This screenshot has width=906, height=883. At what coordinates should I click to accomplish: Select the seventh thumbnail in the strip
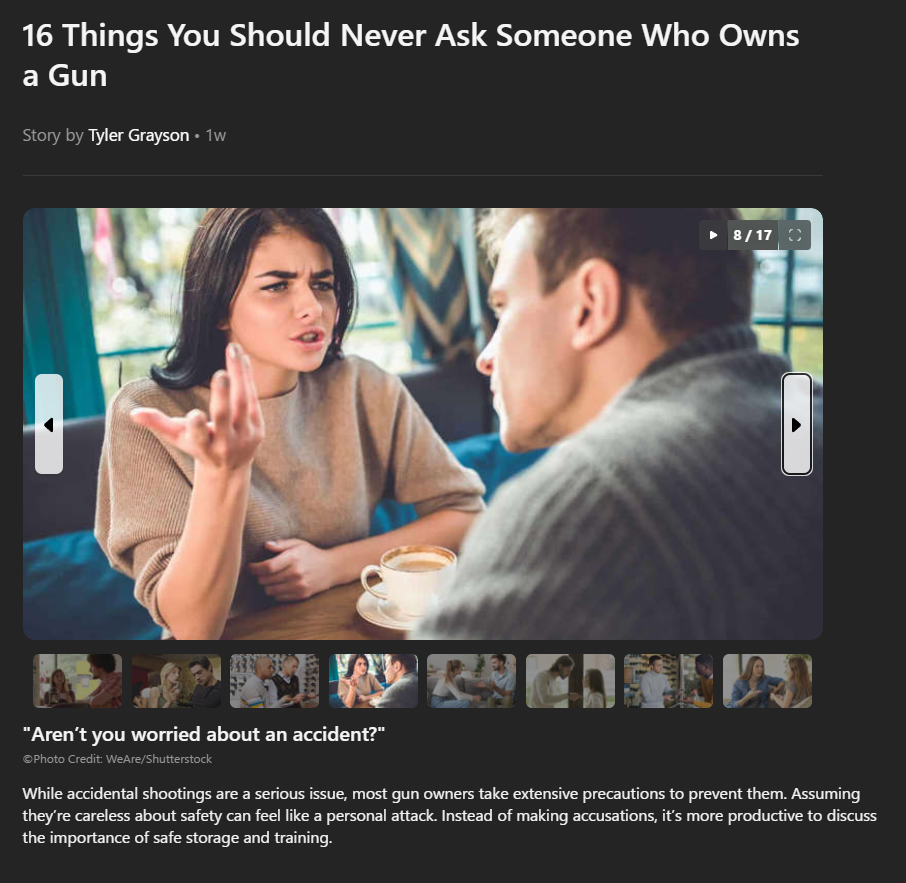click(x=669, y=681)
